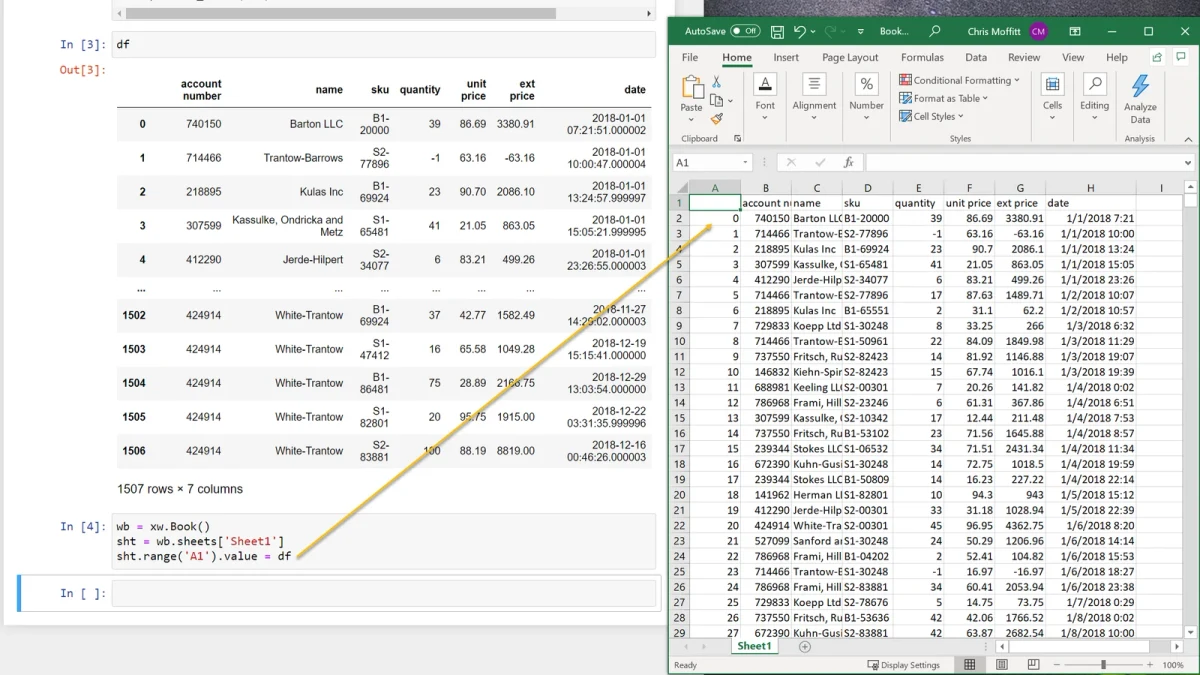Viewport: 1200px width, 675px height.
Task: Select the Sheet1 worksheet tab
Action: [754, 647]
